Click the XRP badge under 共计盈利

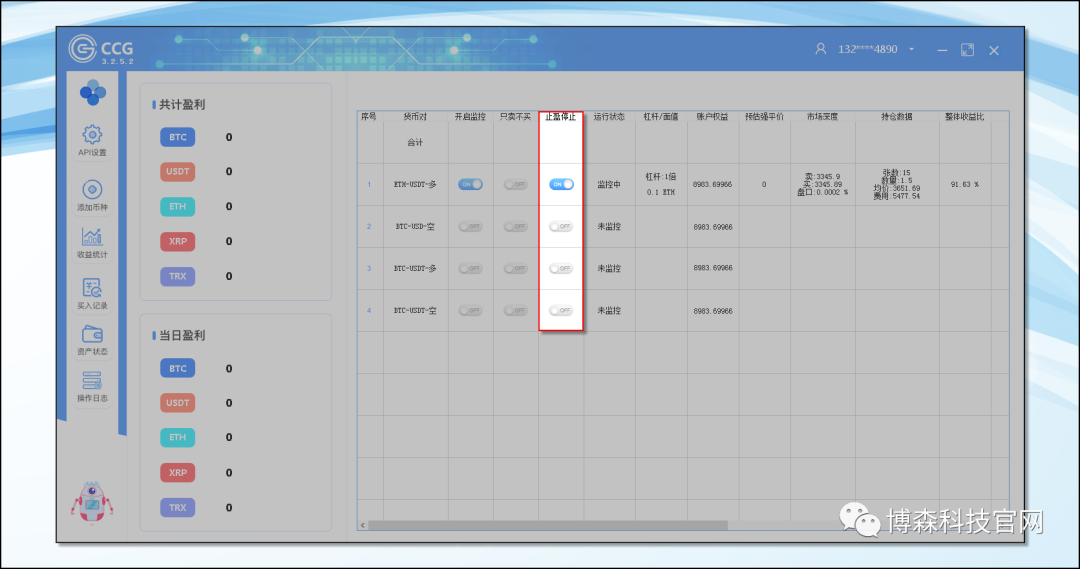coord(178,242)
